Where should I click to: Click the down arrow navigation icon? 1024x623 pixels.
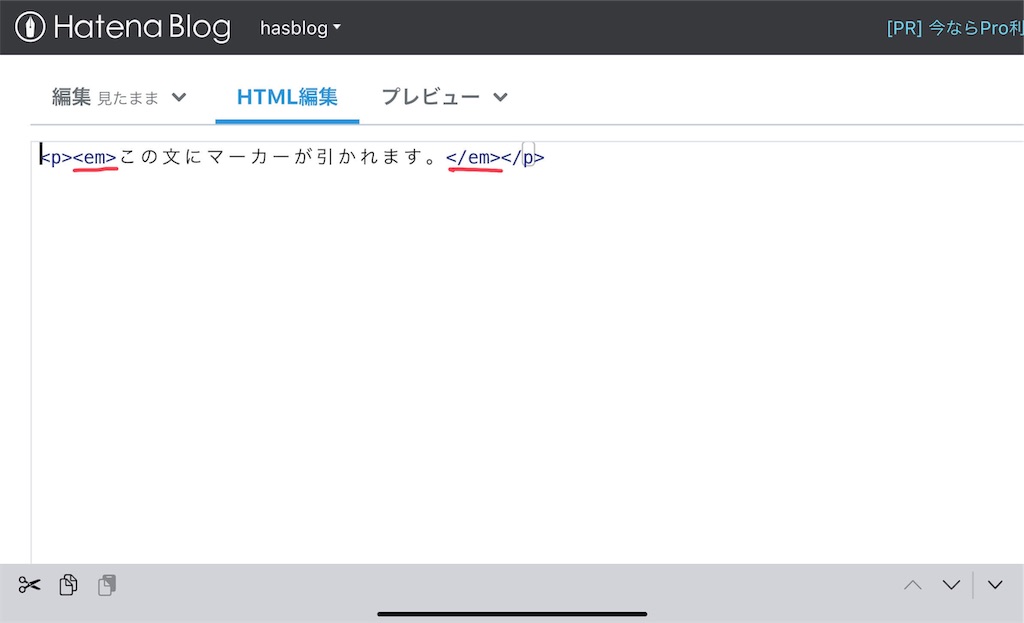click(950, 584)
